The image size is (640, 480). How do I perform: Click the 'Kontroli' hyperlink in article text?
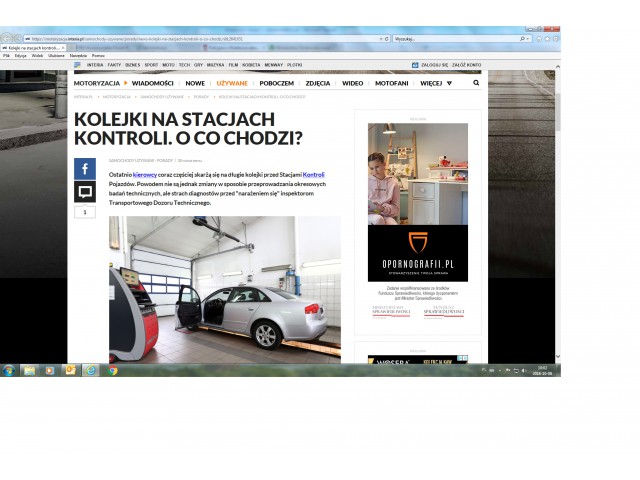pyautogui.click(x=313, y=175)
